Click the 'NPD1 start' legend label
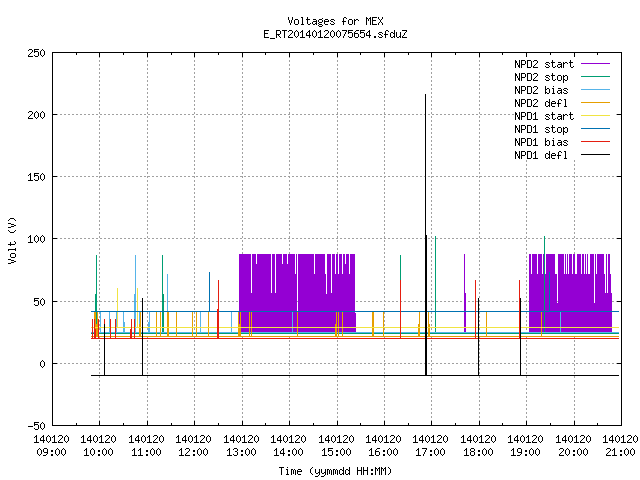 click(x=544, y=116)
